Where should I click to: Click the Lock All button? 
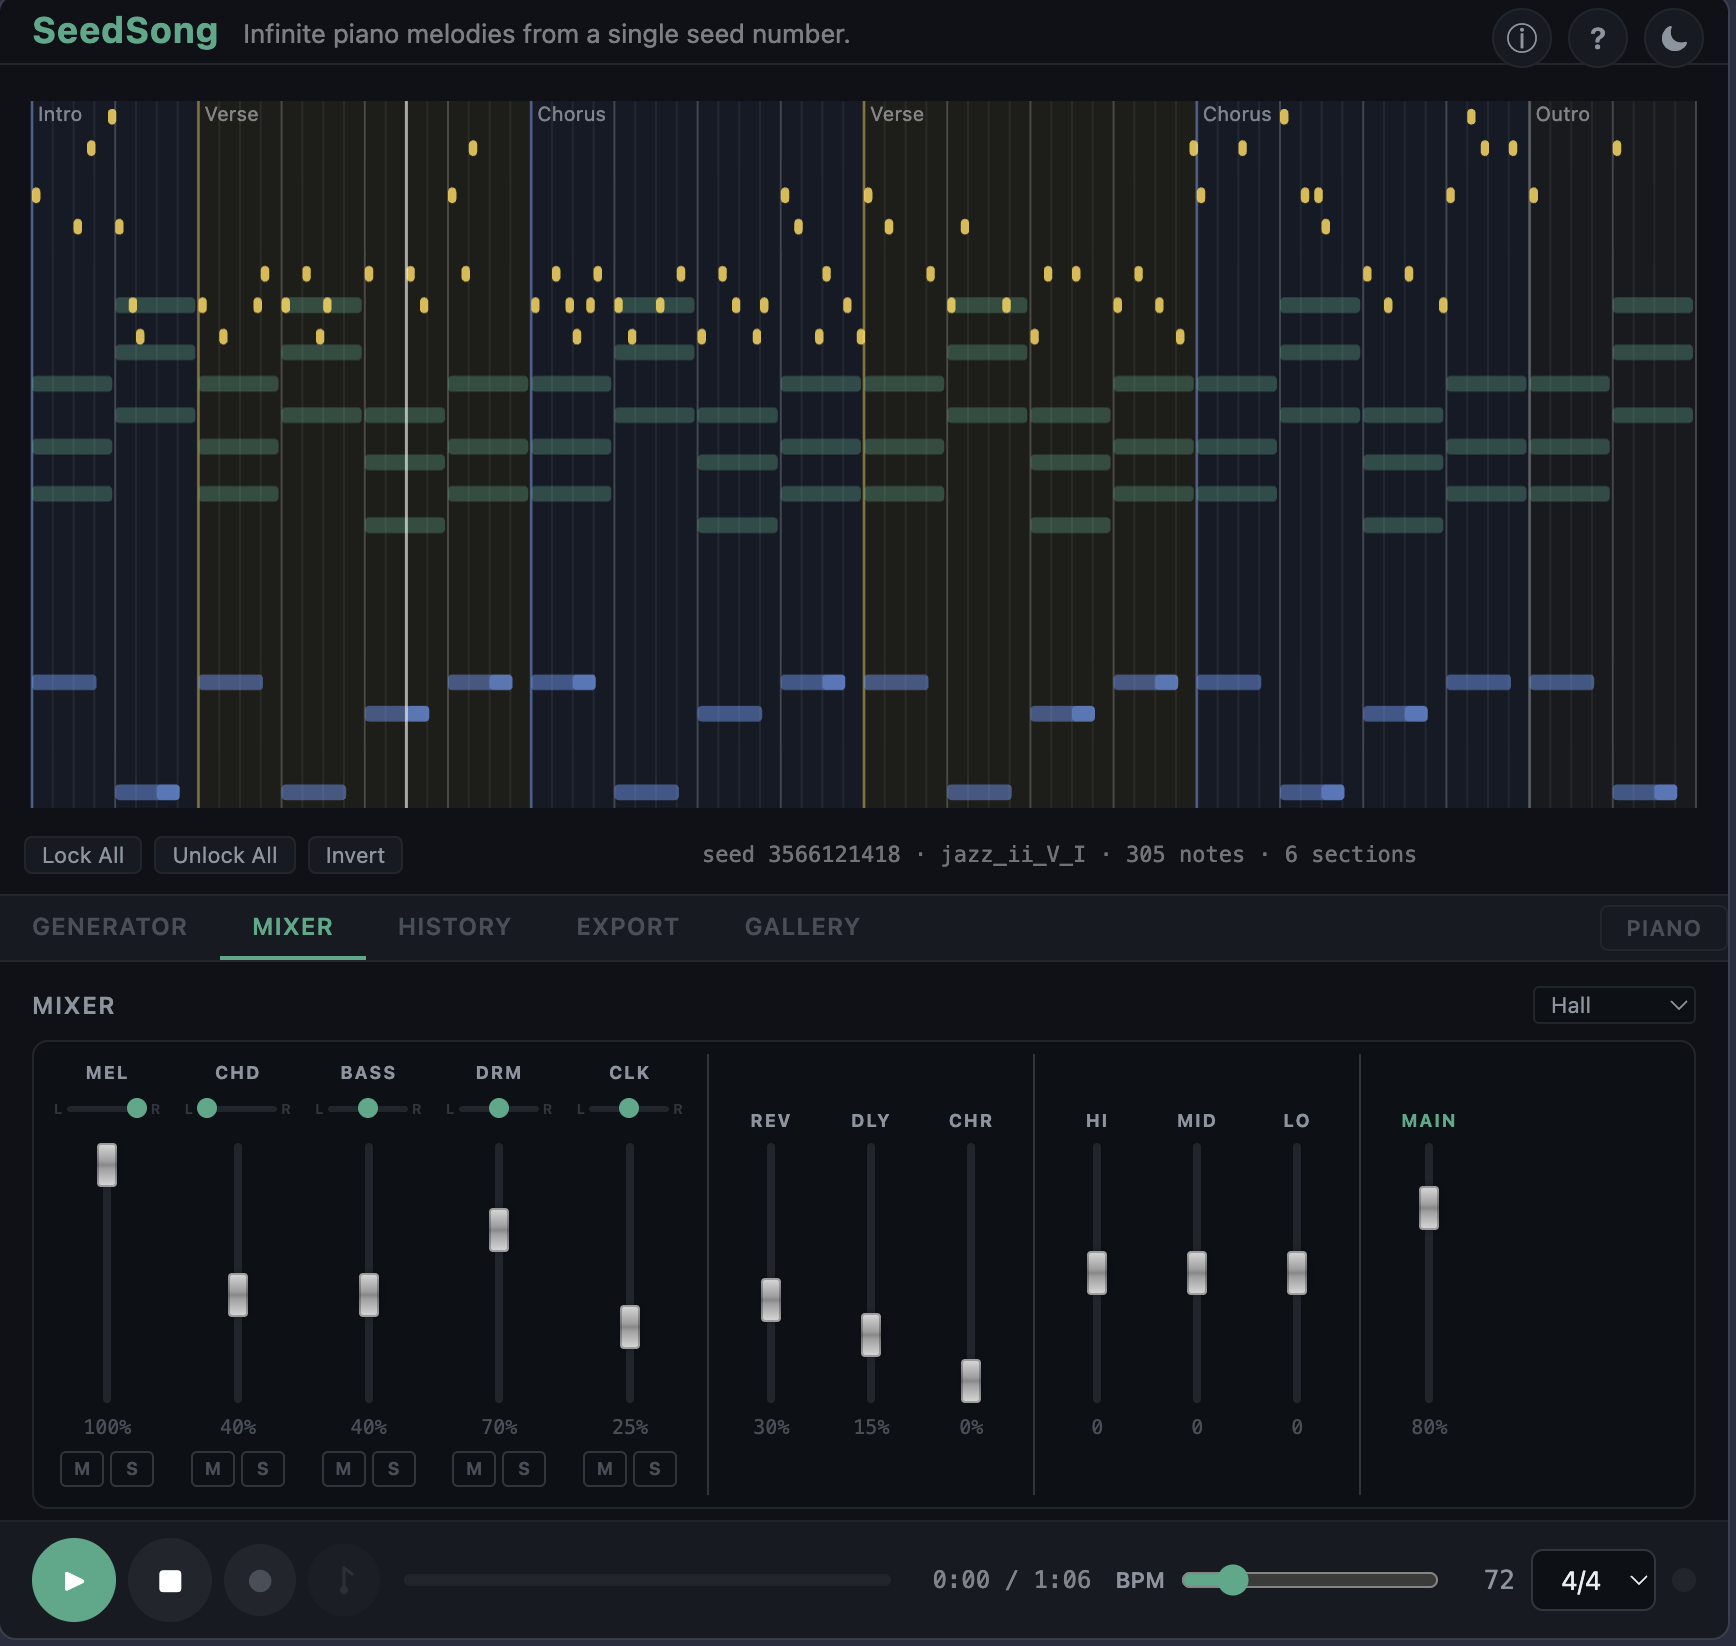[x=83, y=855]
